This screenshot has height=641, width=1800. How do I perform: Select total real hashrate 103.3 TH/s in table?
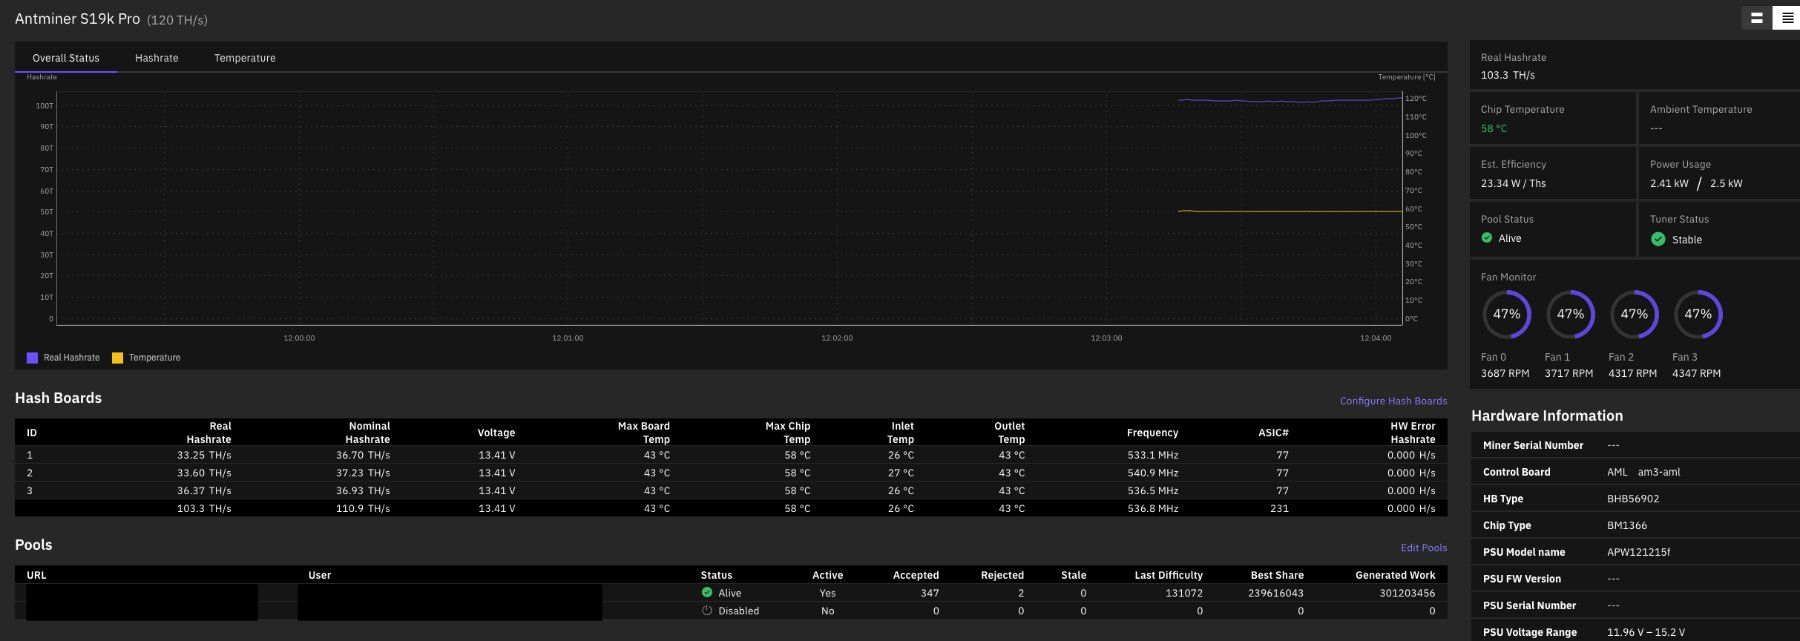point(204,509)
